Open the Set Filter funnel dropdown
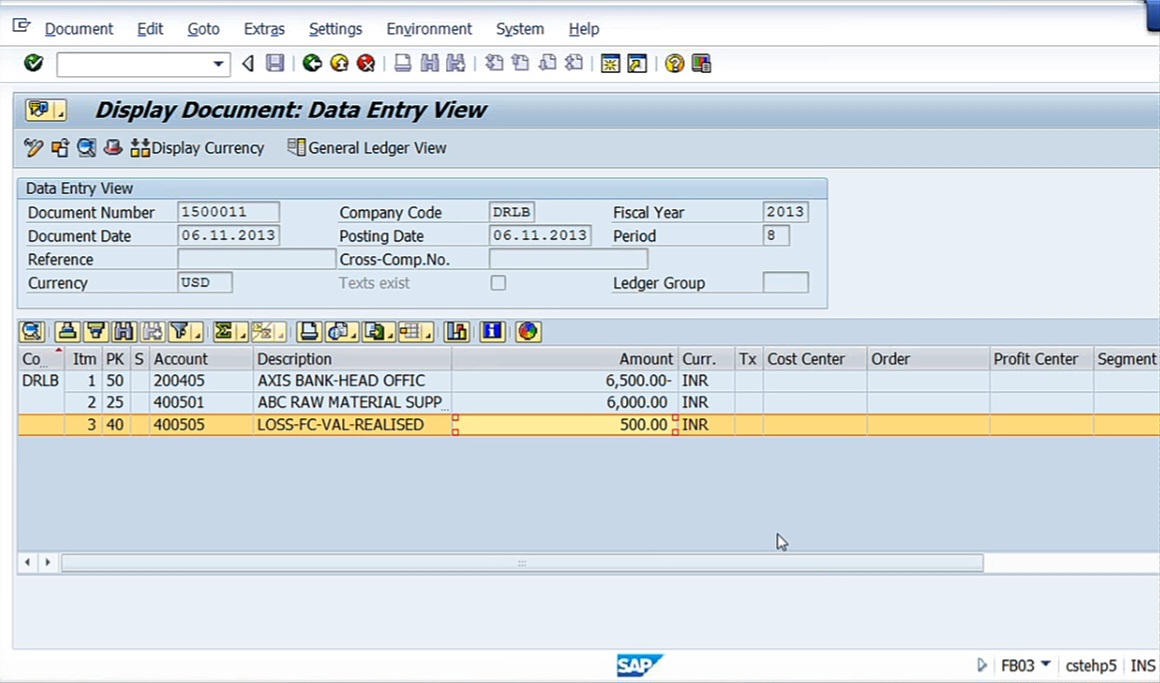Image resolution: width=1160 pixels, height=683 pixels. tap(186, 332)
